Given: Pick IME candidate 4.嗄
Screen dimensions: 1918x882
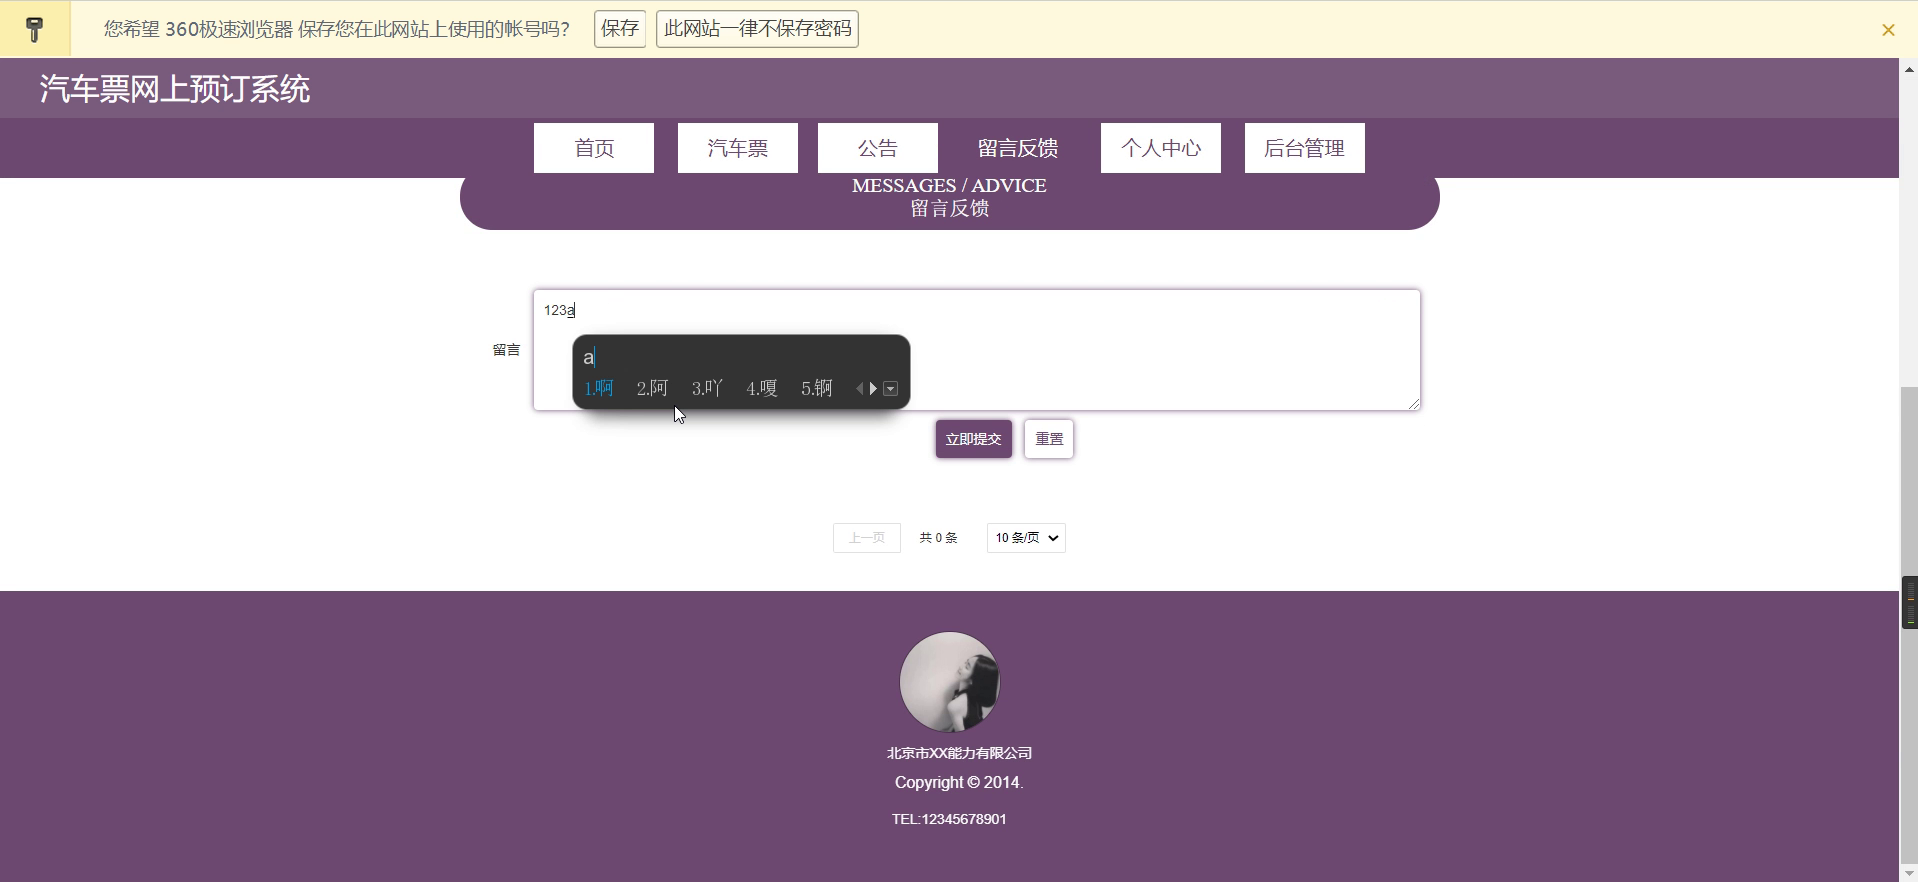Looking at the screenshot, I should point(762,388).
